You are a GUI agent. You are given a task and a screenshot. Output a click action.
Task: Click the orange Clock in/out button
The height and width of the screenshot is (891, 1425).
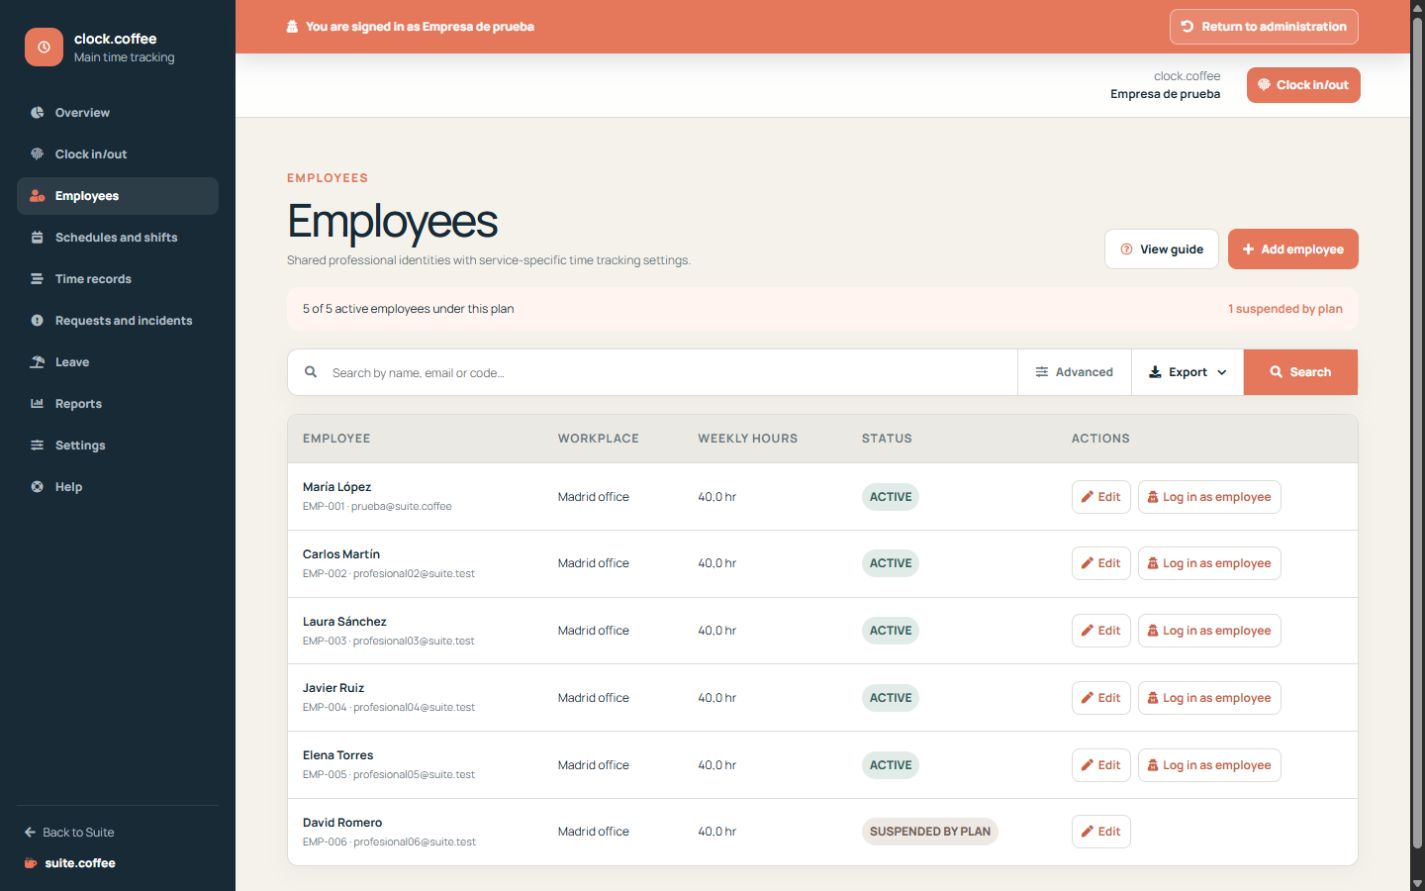(1303, 85)
